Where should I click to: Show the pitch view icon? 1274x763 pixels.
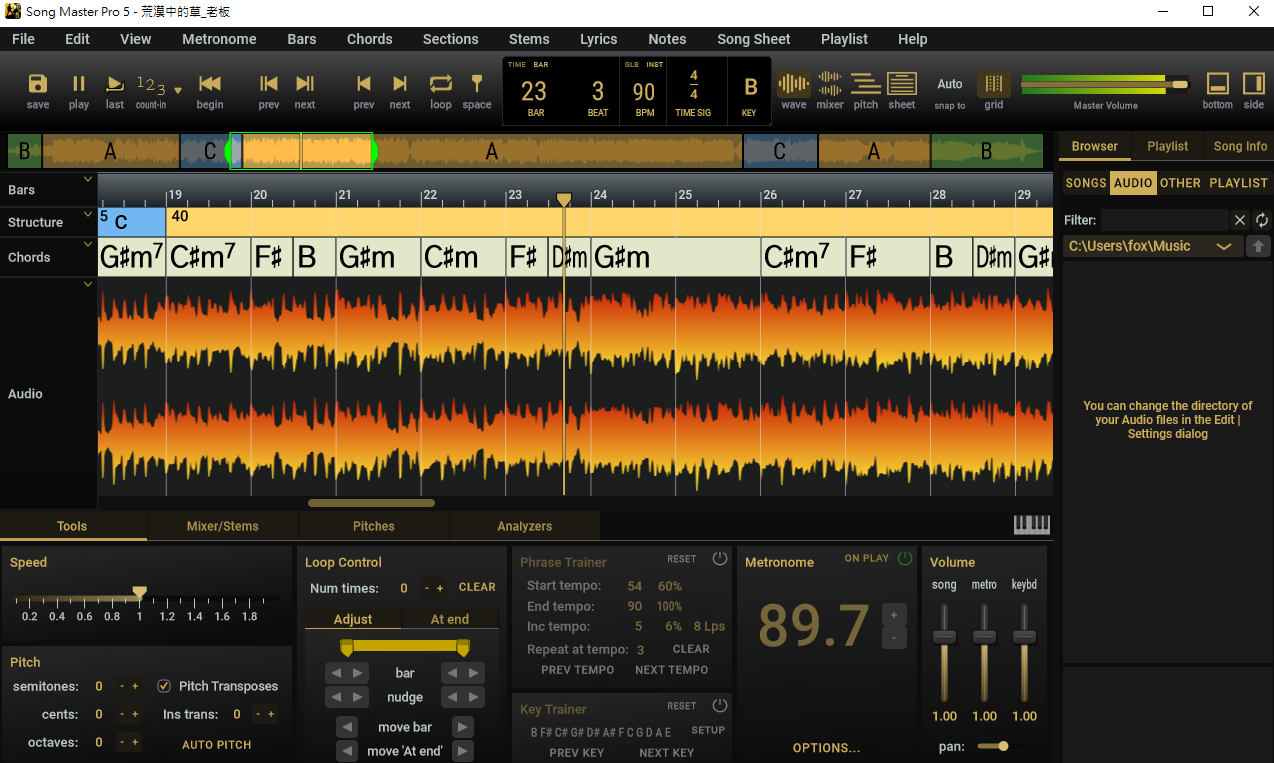(866, 84)
